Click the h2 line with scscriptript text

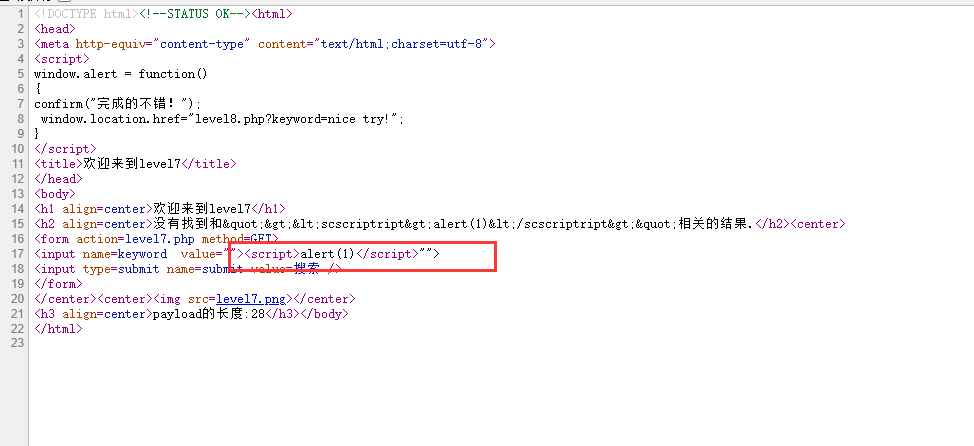pos(440,224)
